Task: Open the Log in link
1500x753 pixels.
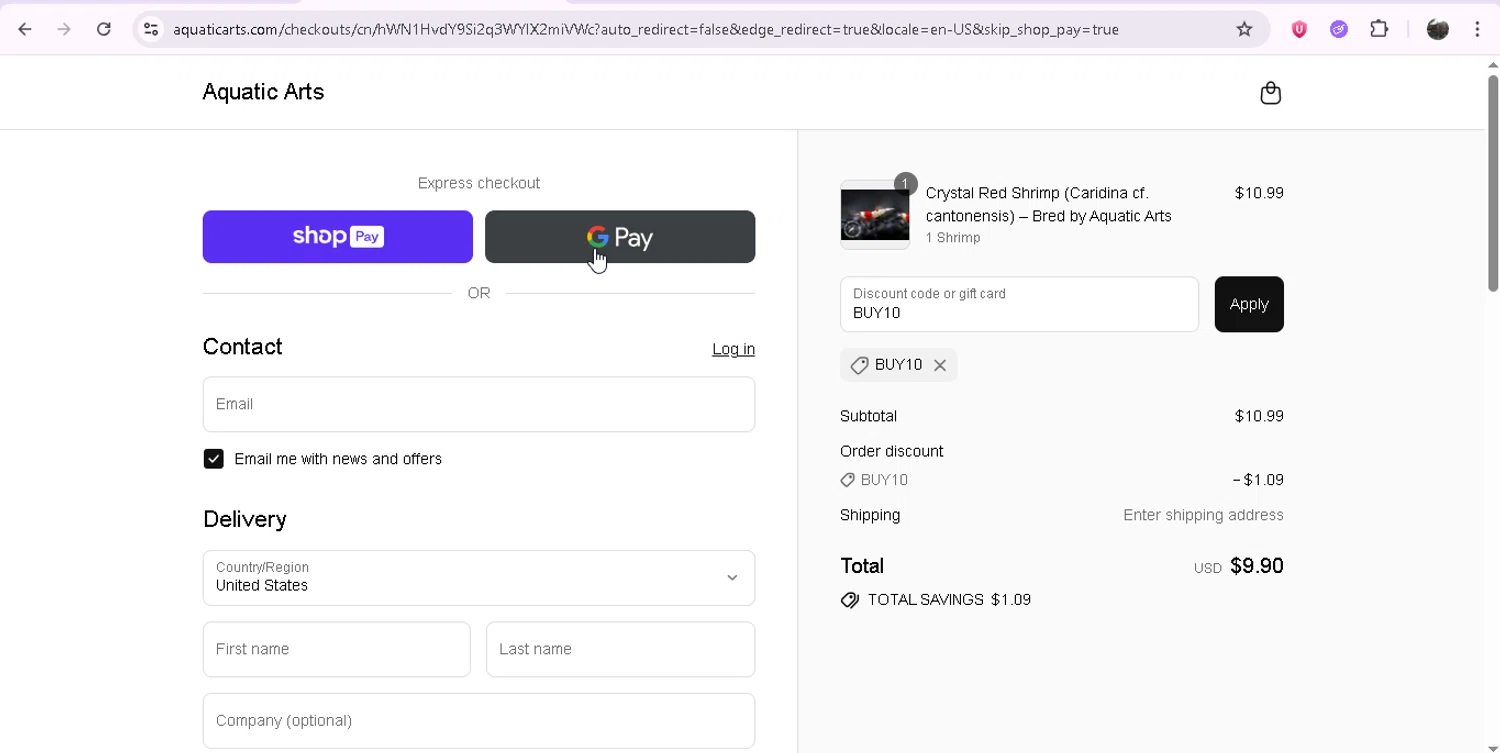Action: (733, 349)
